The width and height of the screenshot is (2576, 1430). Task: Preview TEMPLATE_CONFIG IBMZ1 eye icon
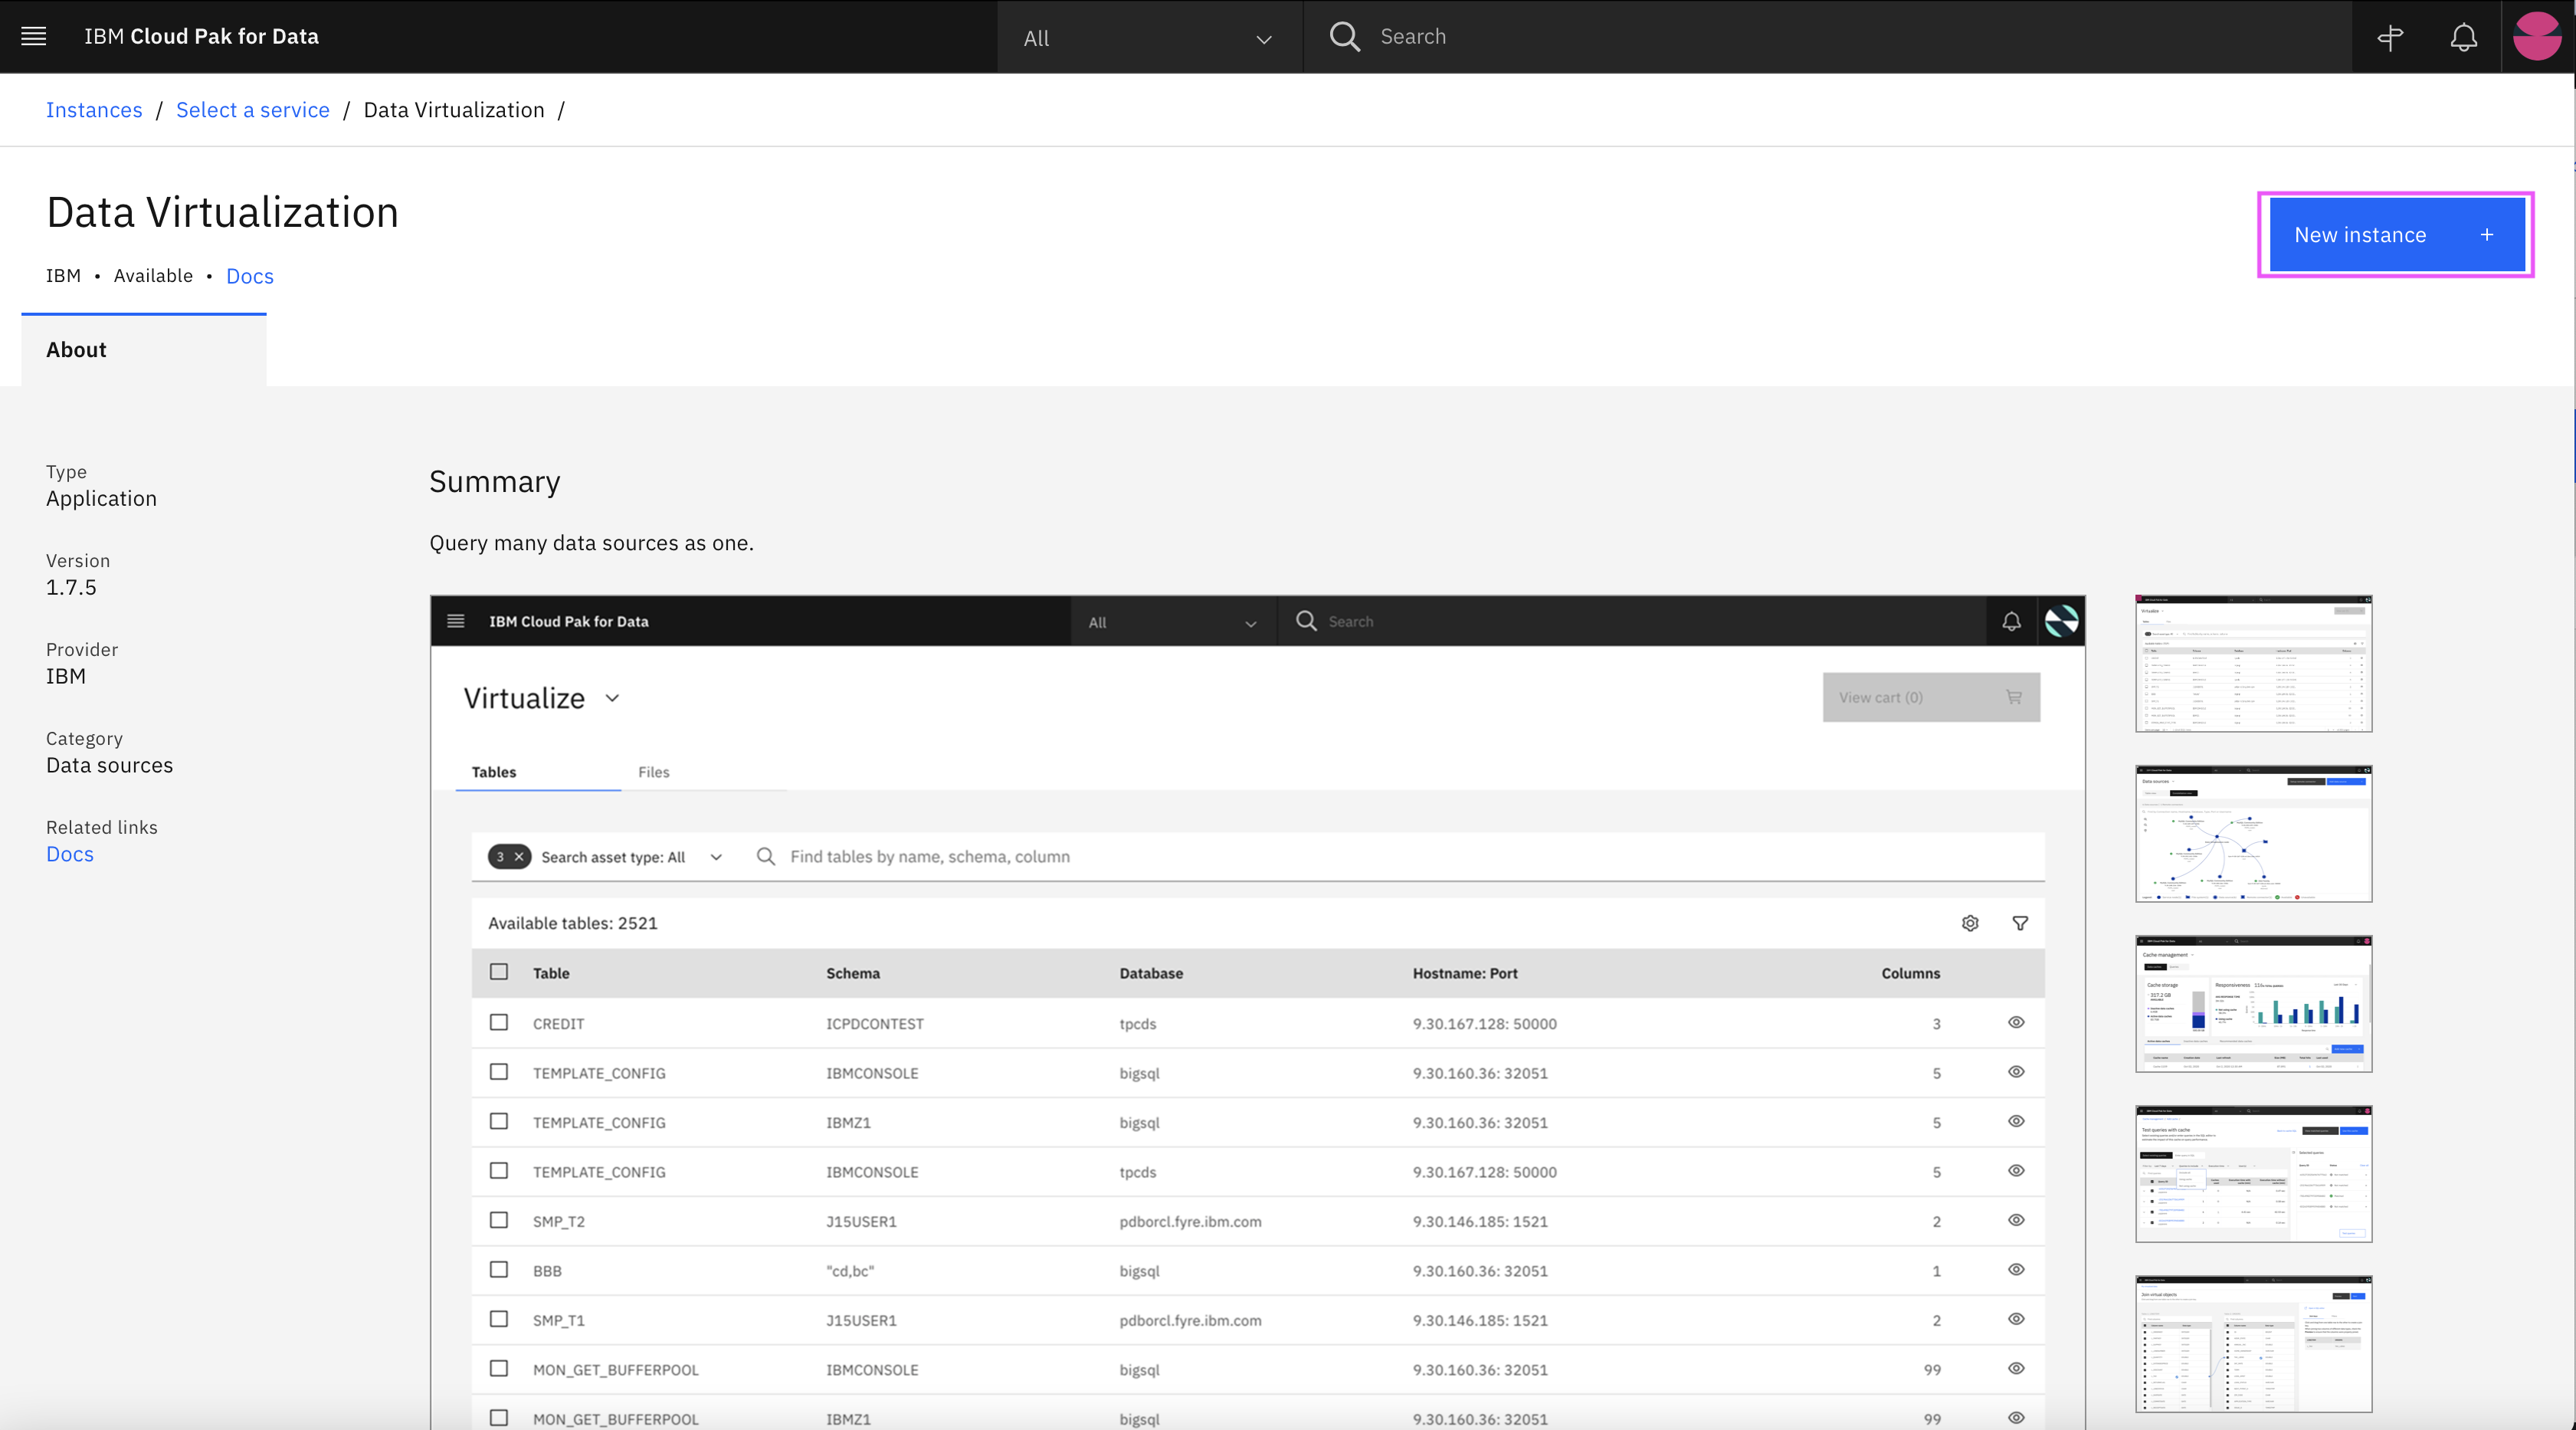point(2016,1121)
